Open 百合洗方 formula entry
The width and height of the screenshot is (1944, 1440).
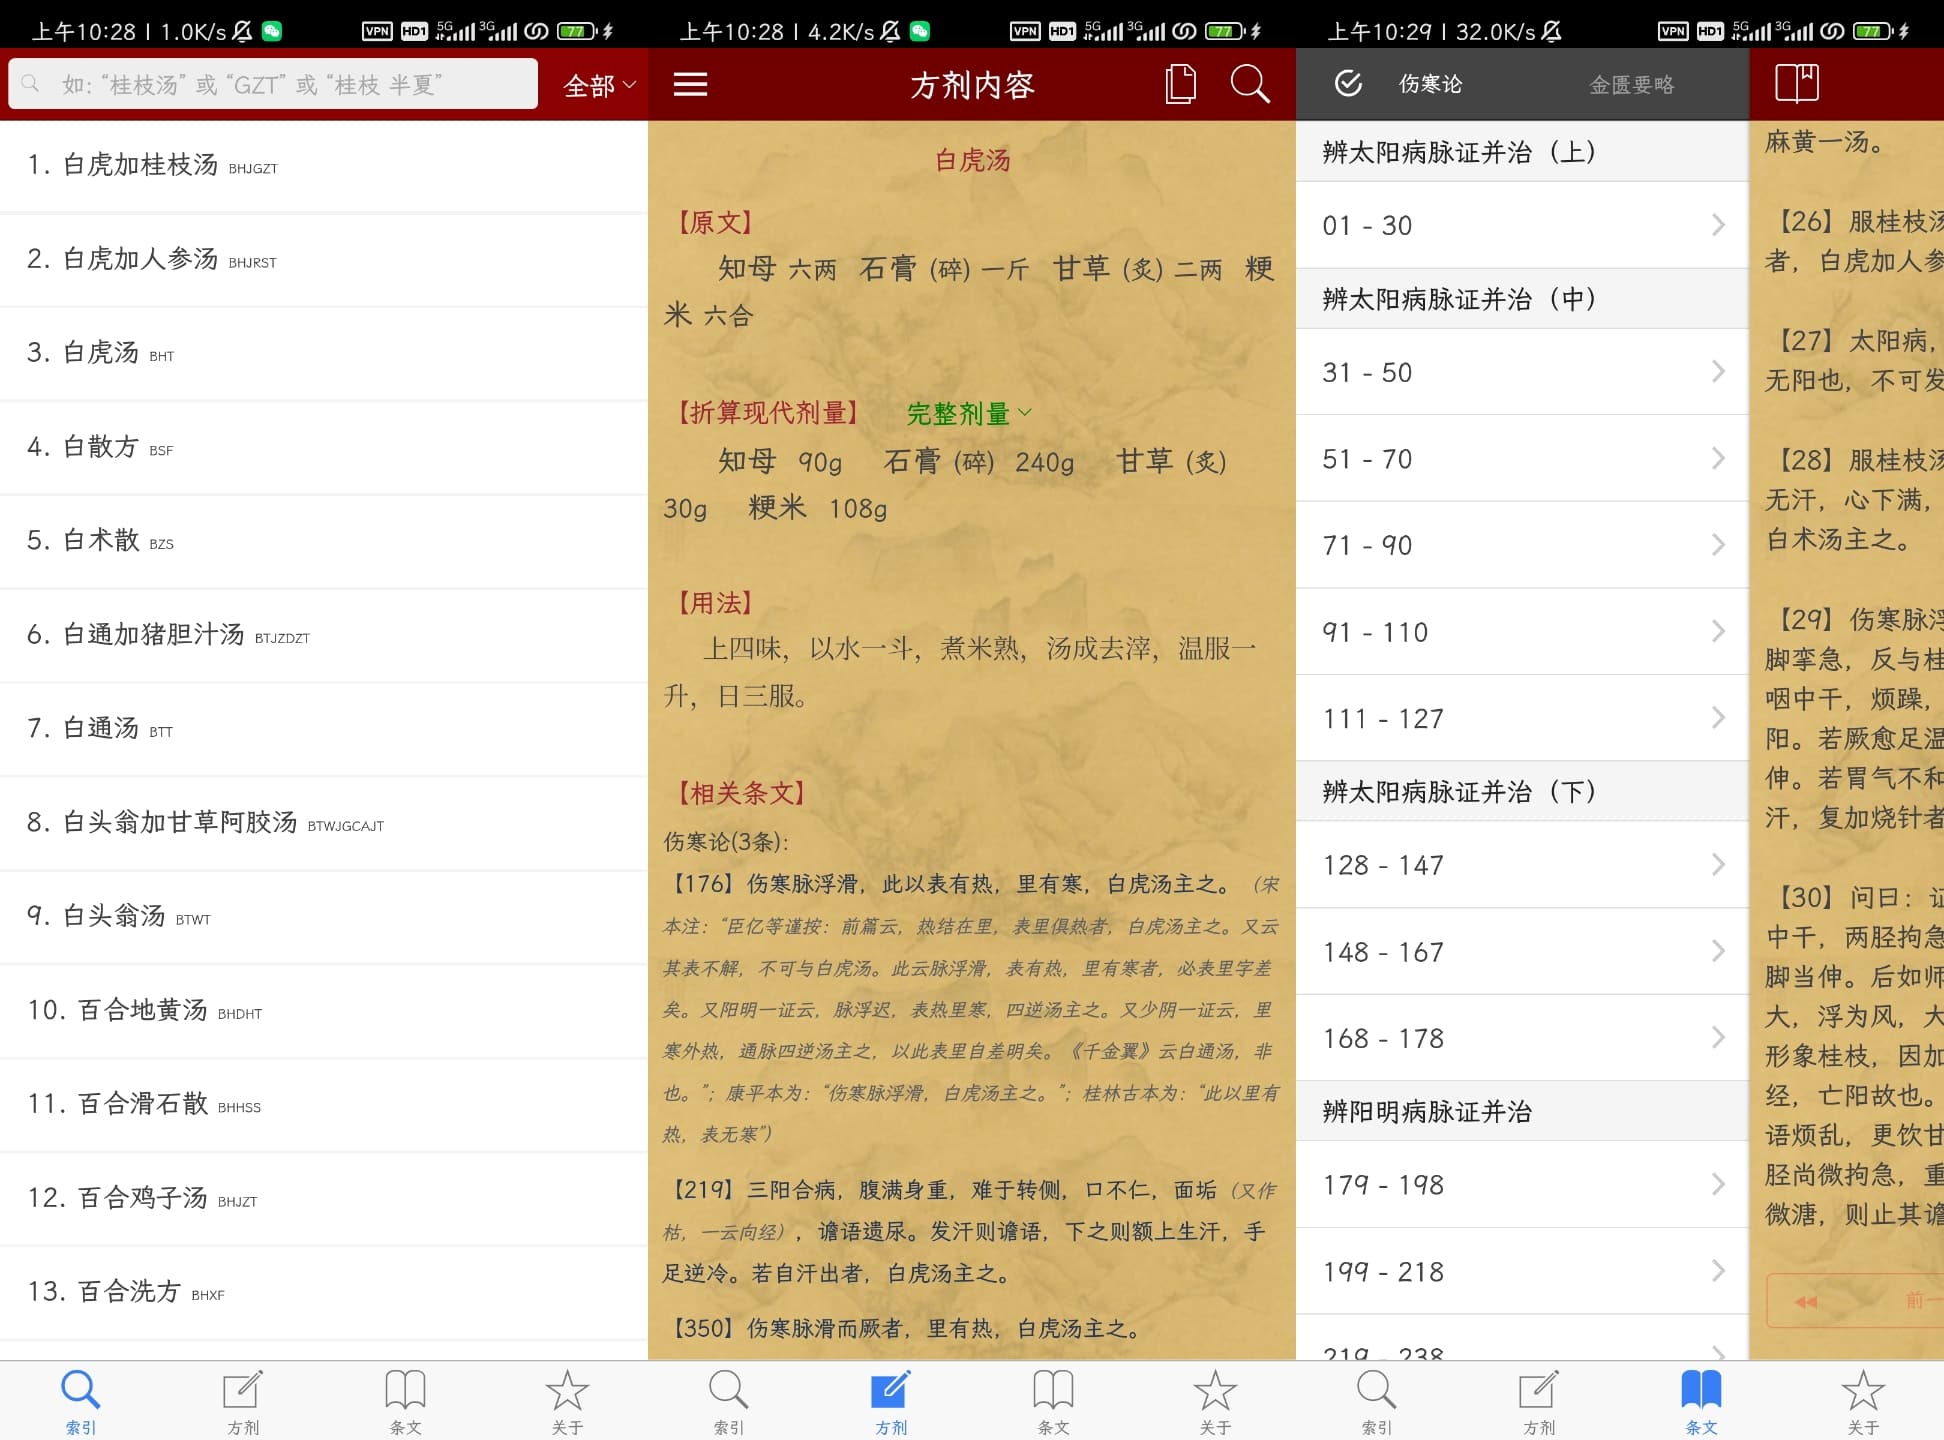coord(324,1292)
